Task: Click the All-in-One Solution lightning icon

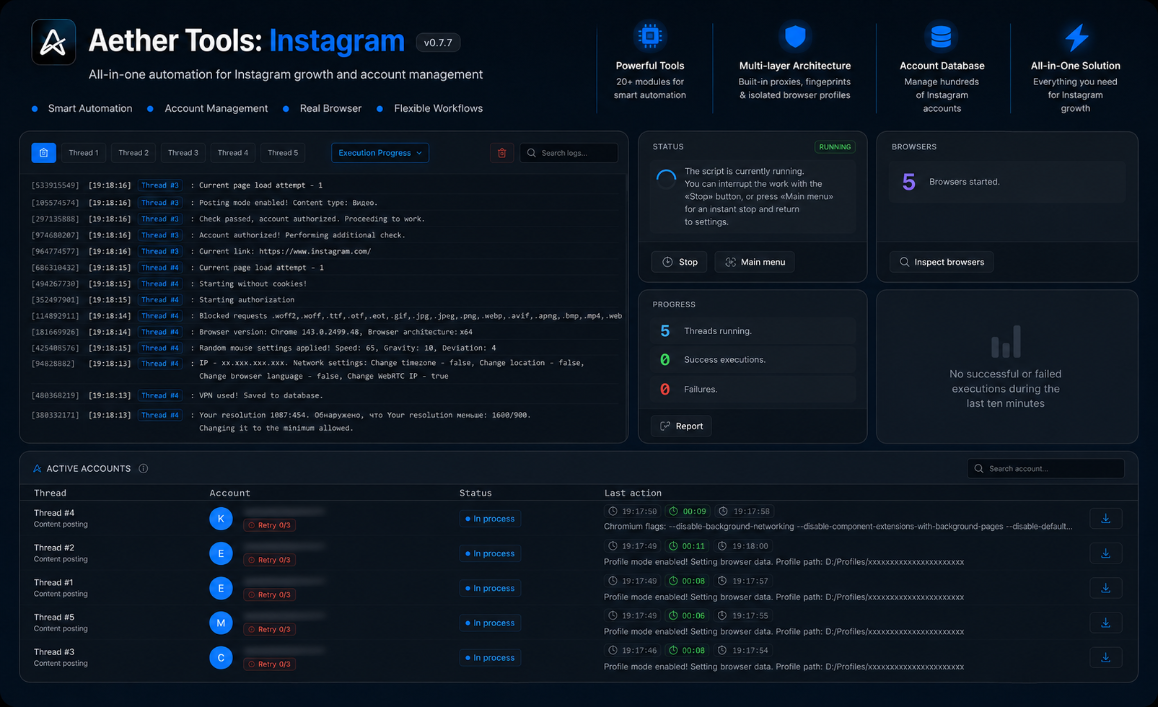Action: pyautogui.click(x=1076, y=37)
